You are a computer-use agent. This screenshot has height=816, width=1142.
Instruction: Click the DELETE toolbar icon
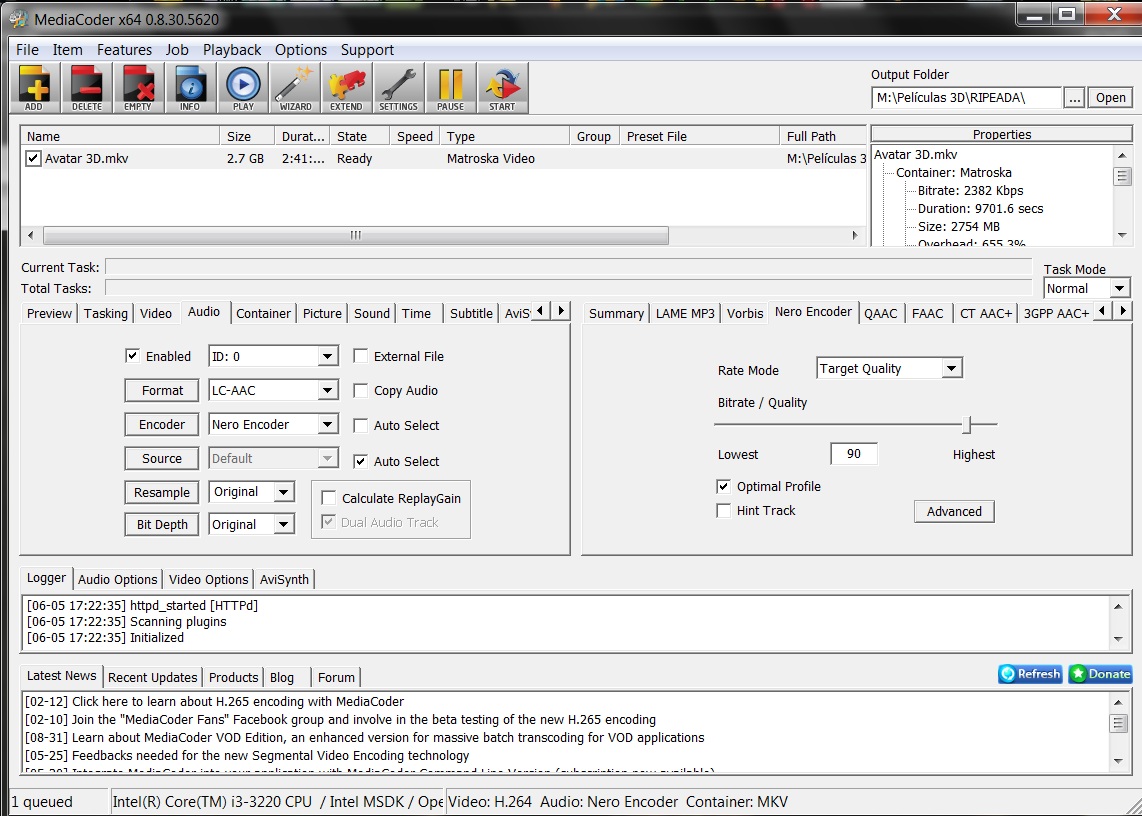(x=86, y=88)
